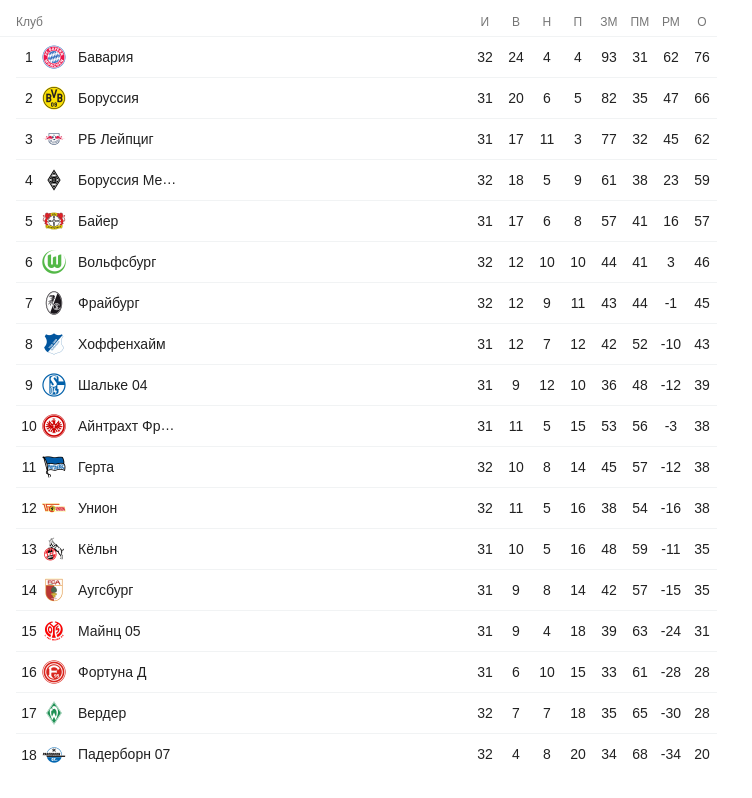
Task: Click the Bayer Leverkusen club logo
Action: pos(54,221)
